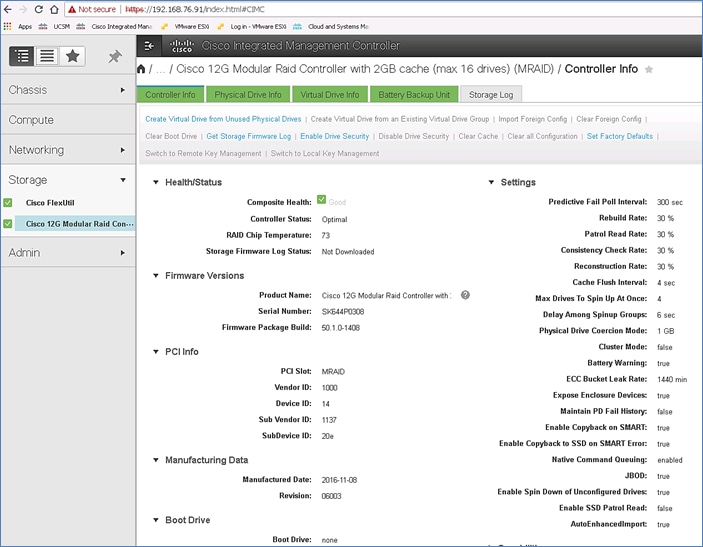Add Controller Info to favorites with star

pyautogui.click(x=649, y=69)
